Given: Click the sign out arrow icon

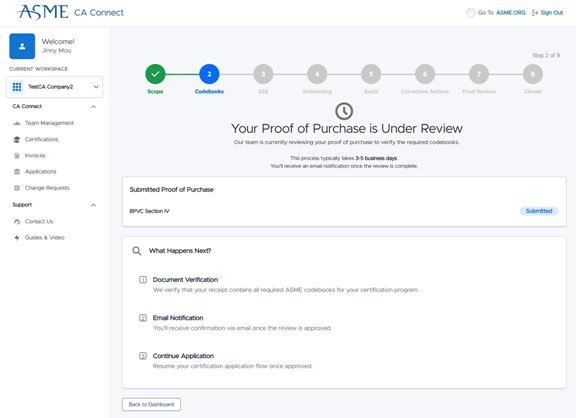Looking at the screenshot, I should [x=535, y=13].
